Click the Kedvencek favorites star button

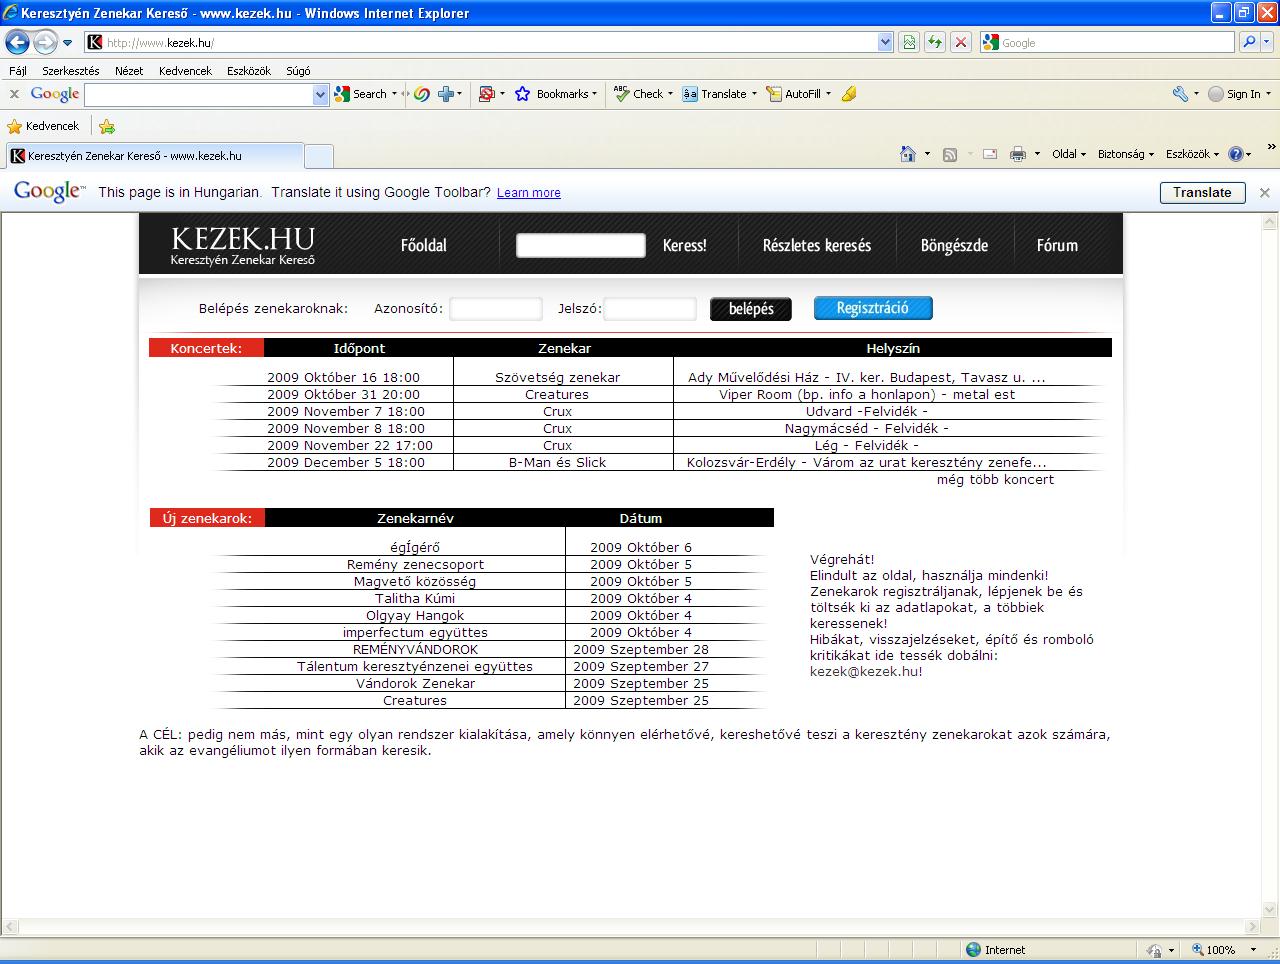coord(43,126)
